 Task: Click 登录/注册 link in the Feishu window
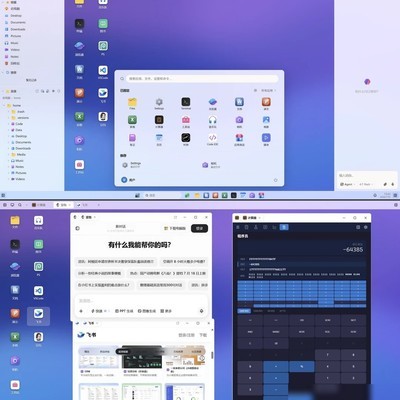(x=186, y=335)
